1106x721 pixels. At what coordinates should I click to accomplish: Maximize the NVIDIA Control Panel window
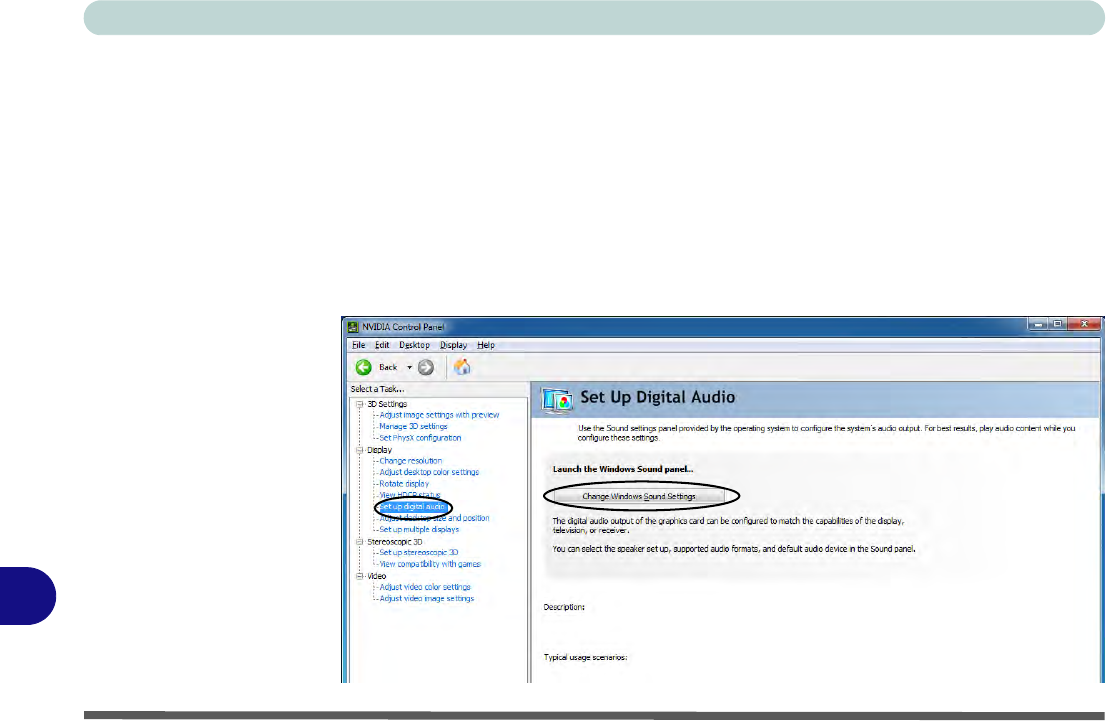1057,325
